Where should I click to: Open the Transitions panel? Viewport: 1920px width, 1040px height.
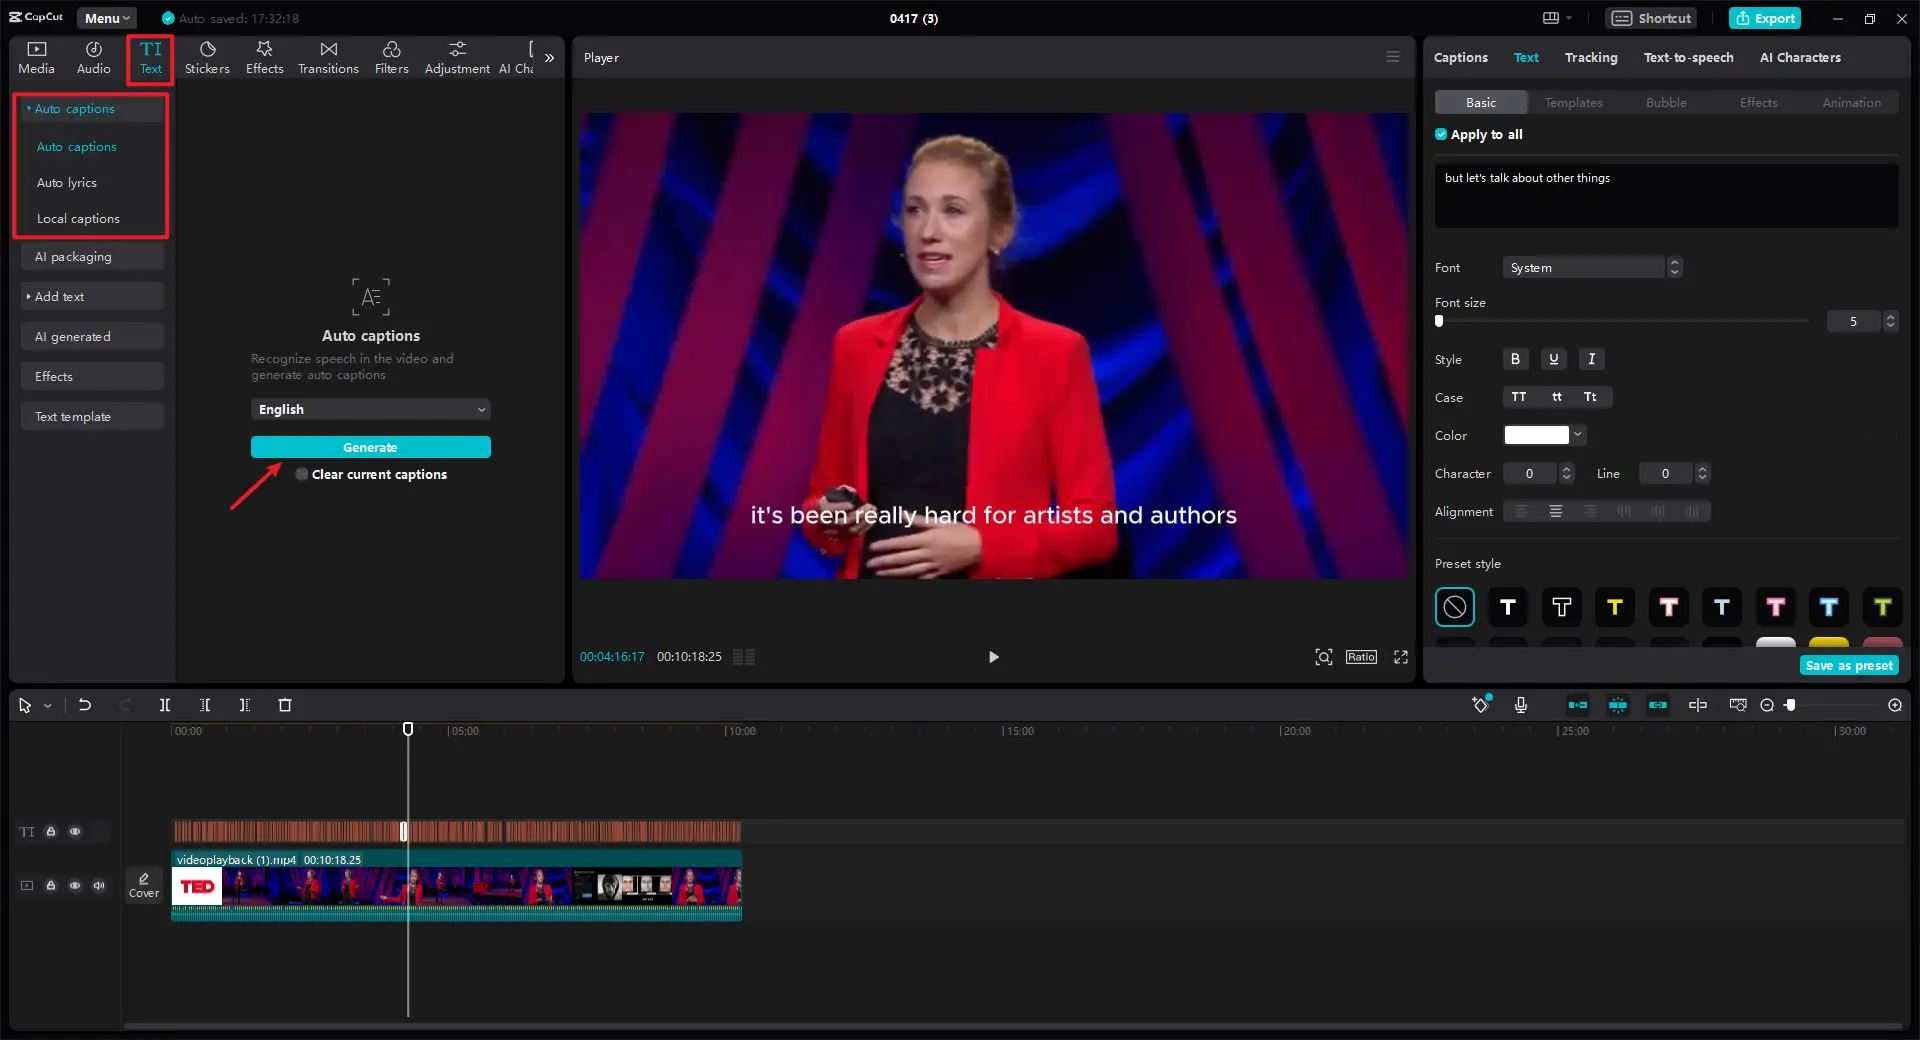[x=328, y=57]
